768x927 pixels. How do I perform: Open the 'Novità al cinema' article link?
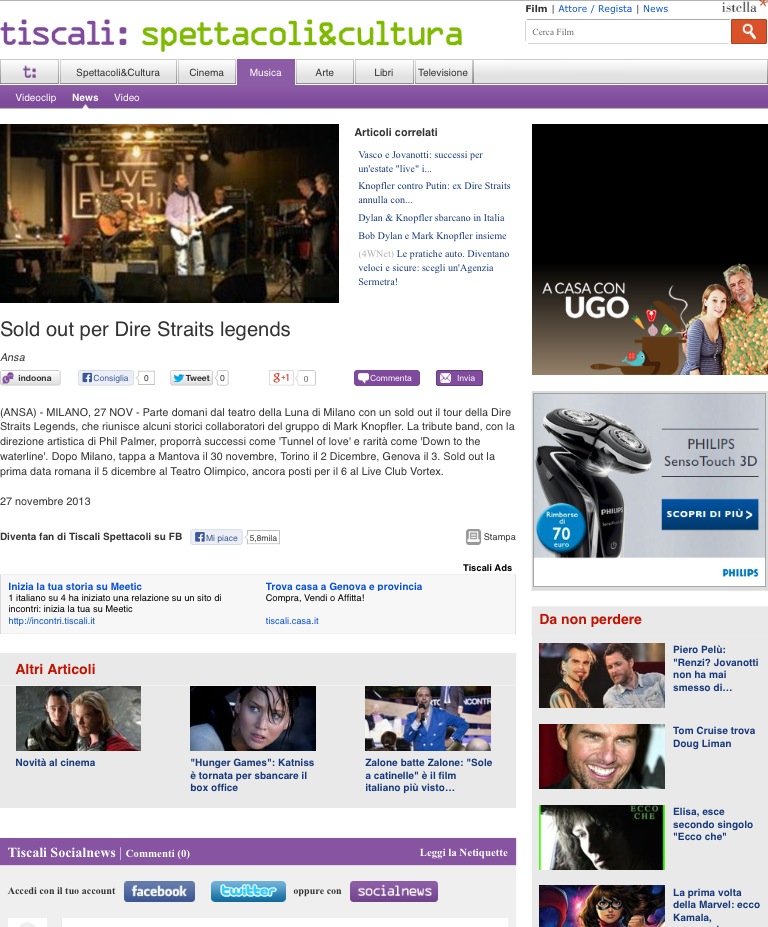click(x=55, y=763)
